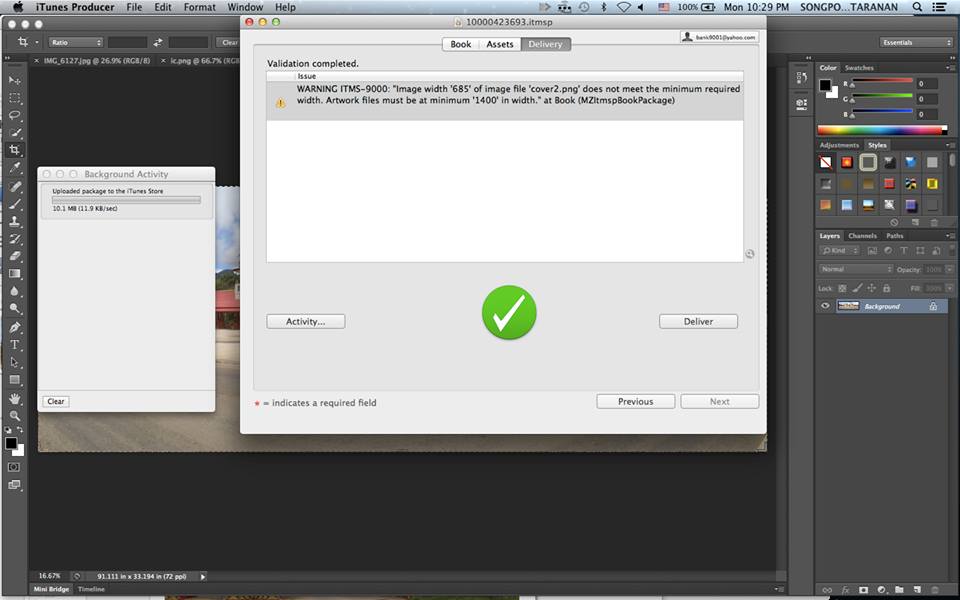Select the Quick Selection tool
Screen dimensions: 960x600
(x=15, y=132)
